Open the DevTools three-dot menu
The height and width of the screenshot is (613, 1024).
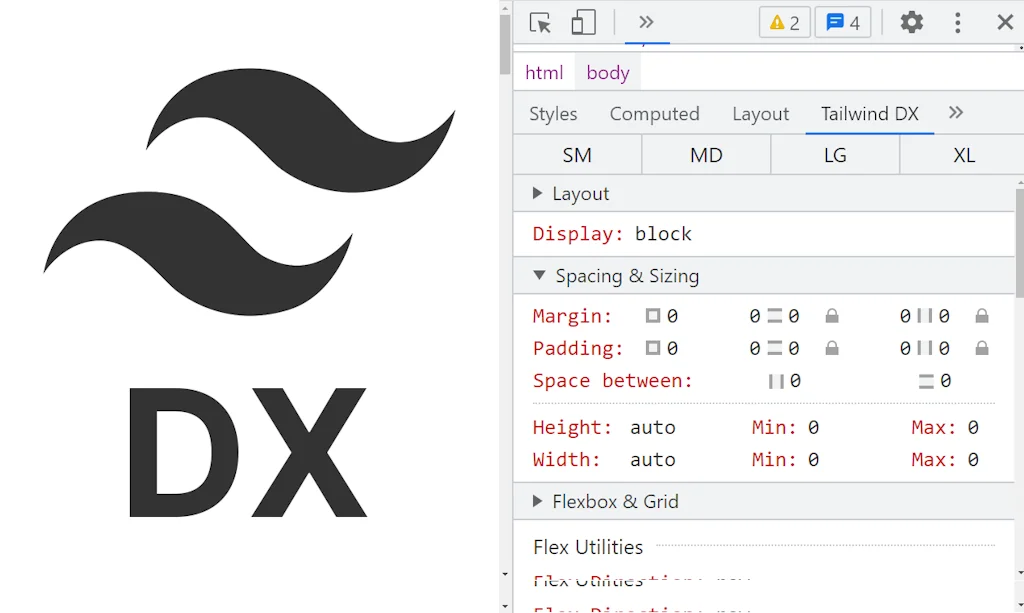[958, 23]
